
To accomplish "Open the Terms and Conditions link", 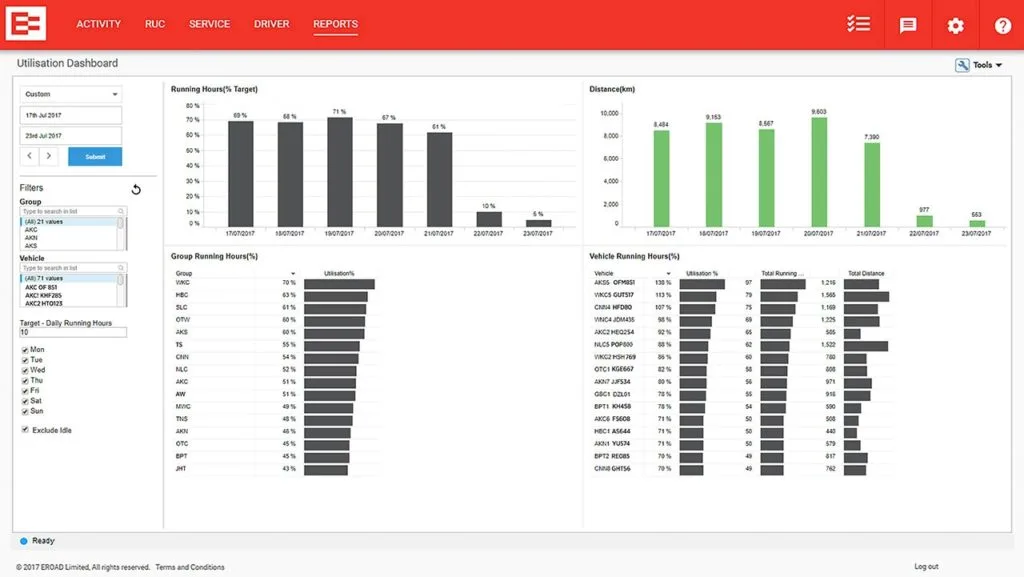I will [x=190, y=567].
